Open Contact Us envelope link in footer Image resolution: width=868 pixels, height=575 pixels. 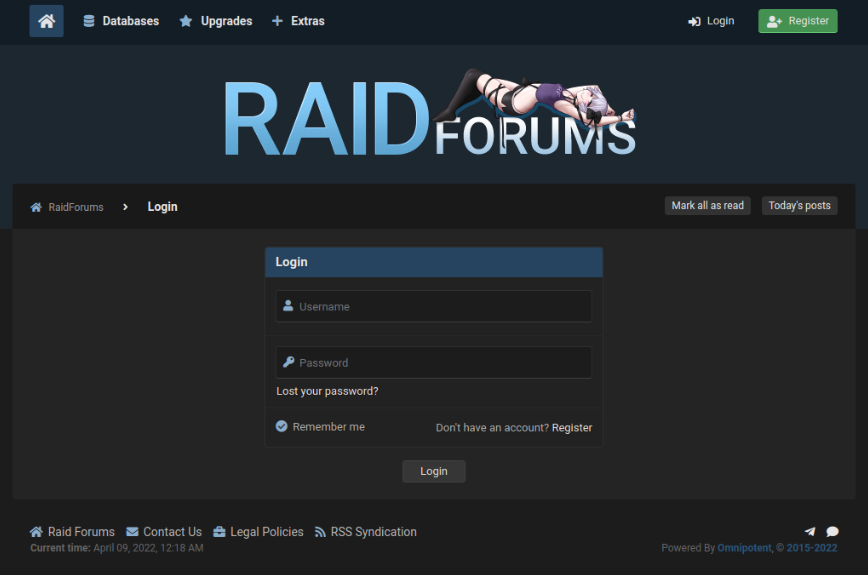pos(164,532)
